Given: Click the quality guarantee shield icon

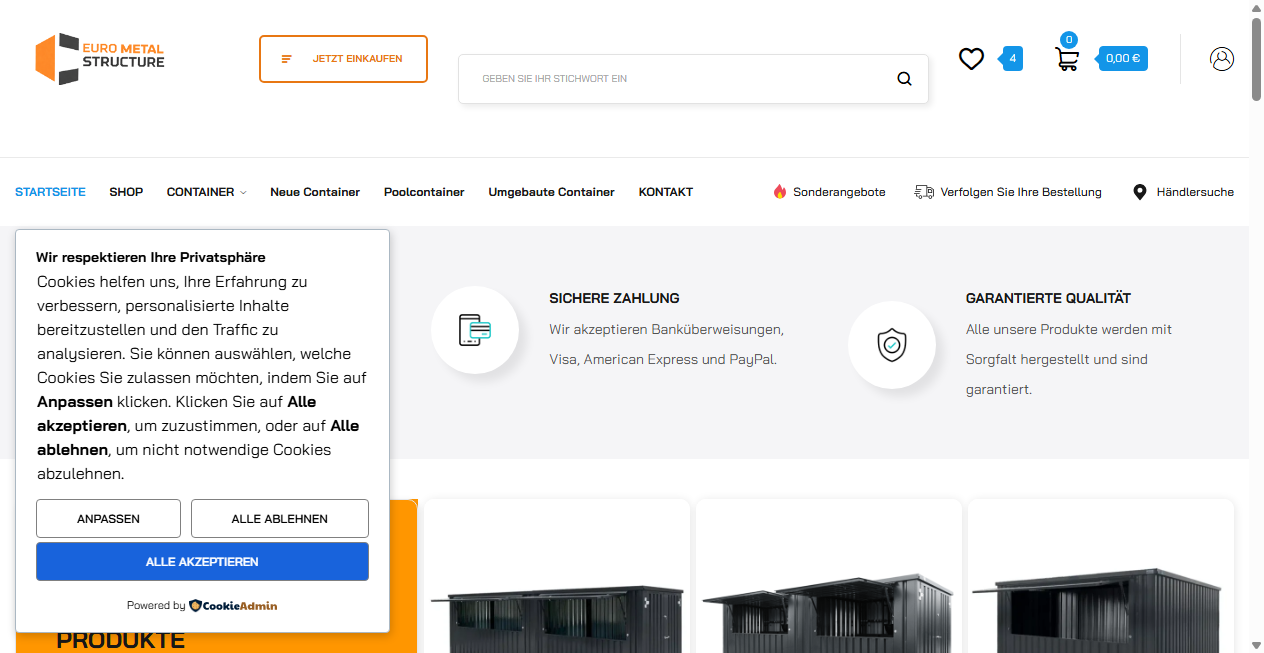Looking at the screenshot, I should coord(891,345).
